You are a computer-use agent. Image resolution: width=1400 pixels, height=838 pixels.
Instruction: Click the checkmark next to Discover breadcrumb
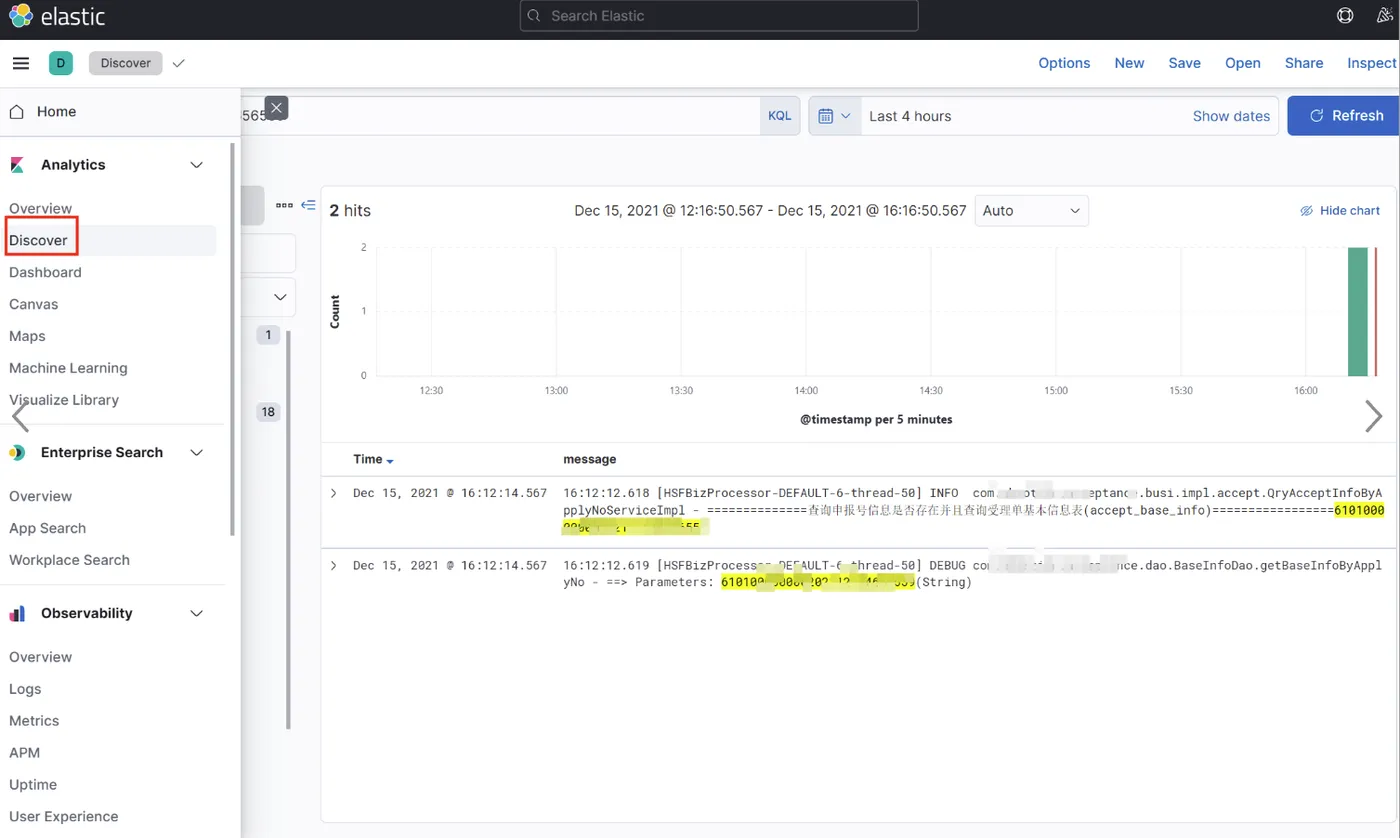tap(178, 63)
